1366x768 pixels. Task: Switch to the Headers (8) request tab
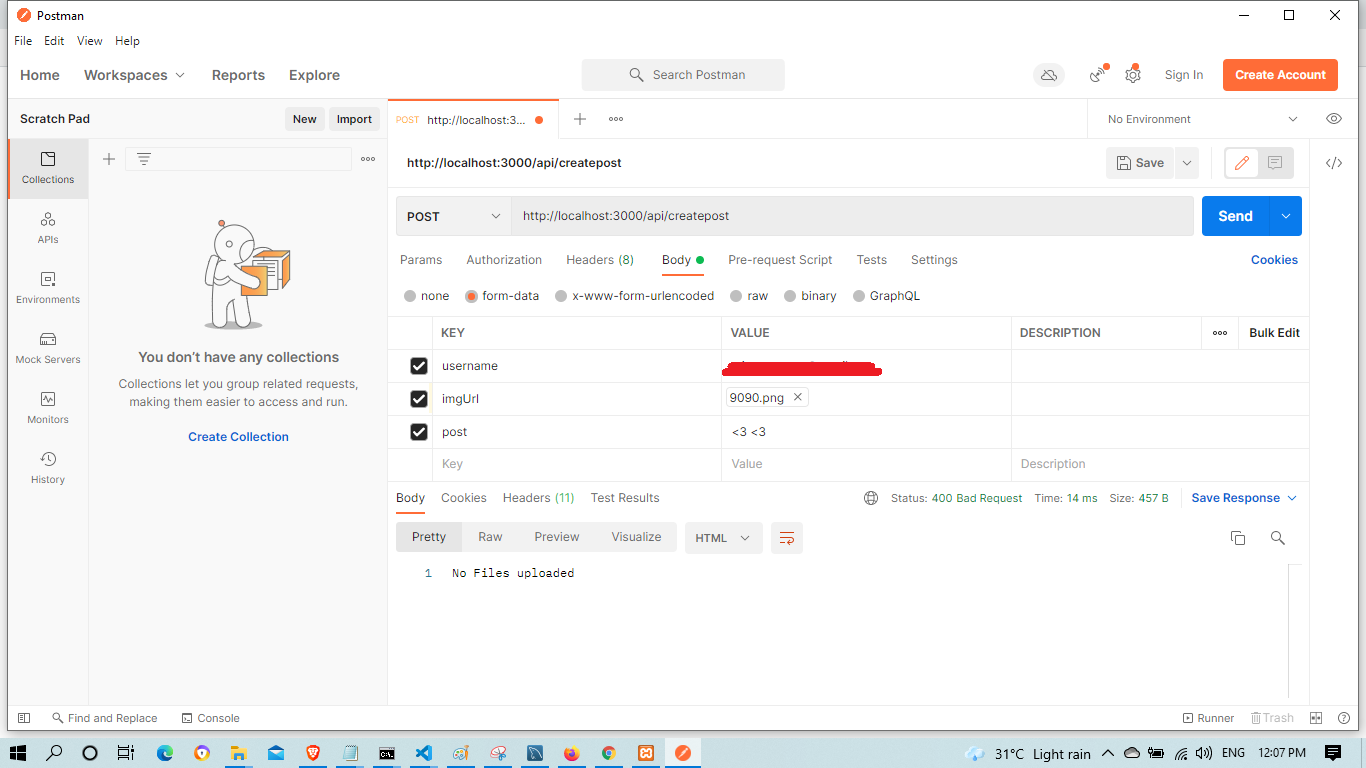600,260
